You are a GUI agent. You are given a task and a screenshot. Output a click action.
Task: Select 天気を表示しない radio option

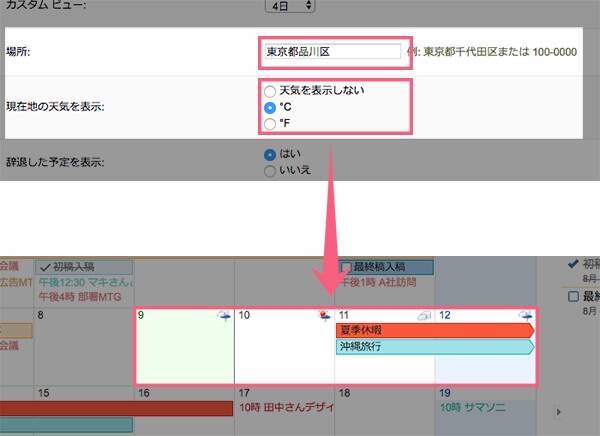(270, 91)
